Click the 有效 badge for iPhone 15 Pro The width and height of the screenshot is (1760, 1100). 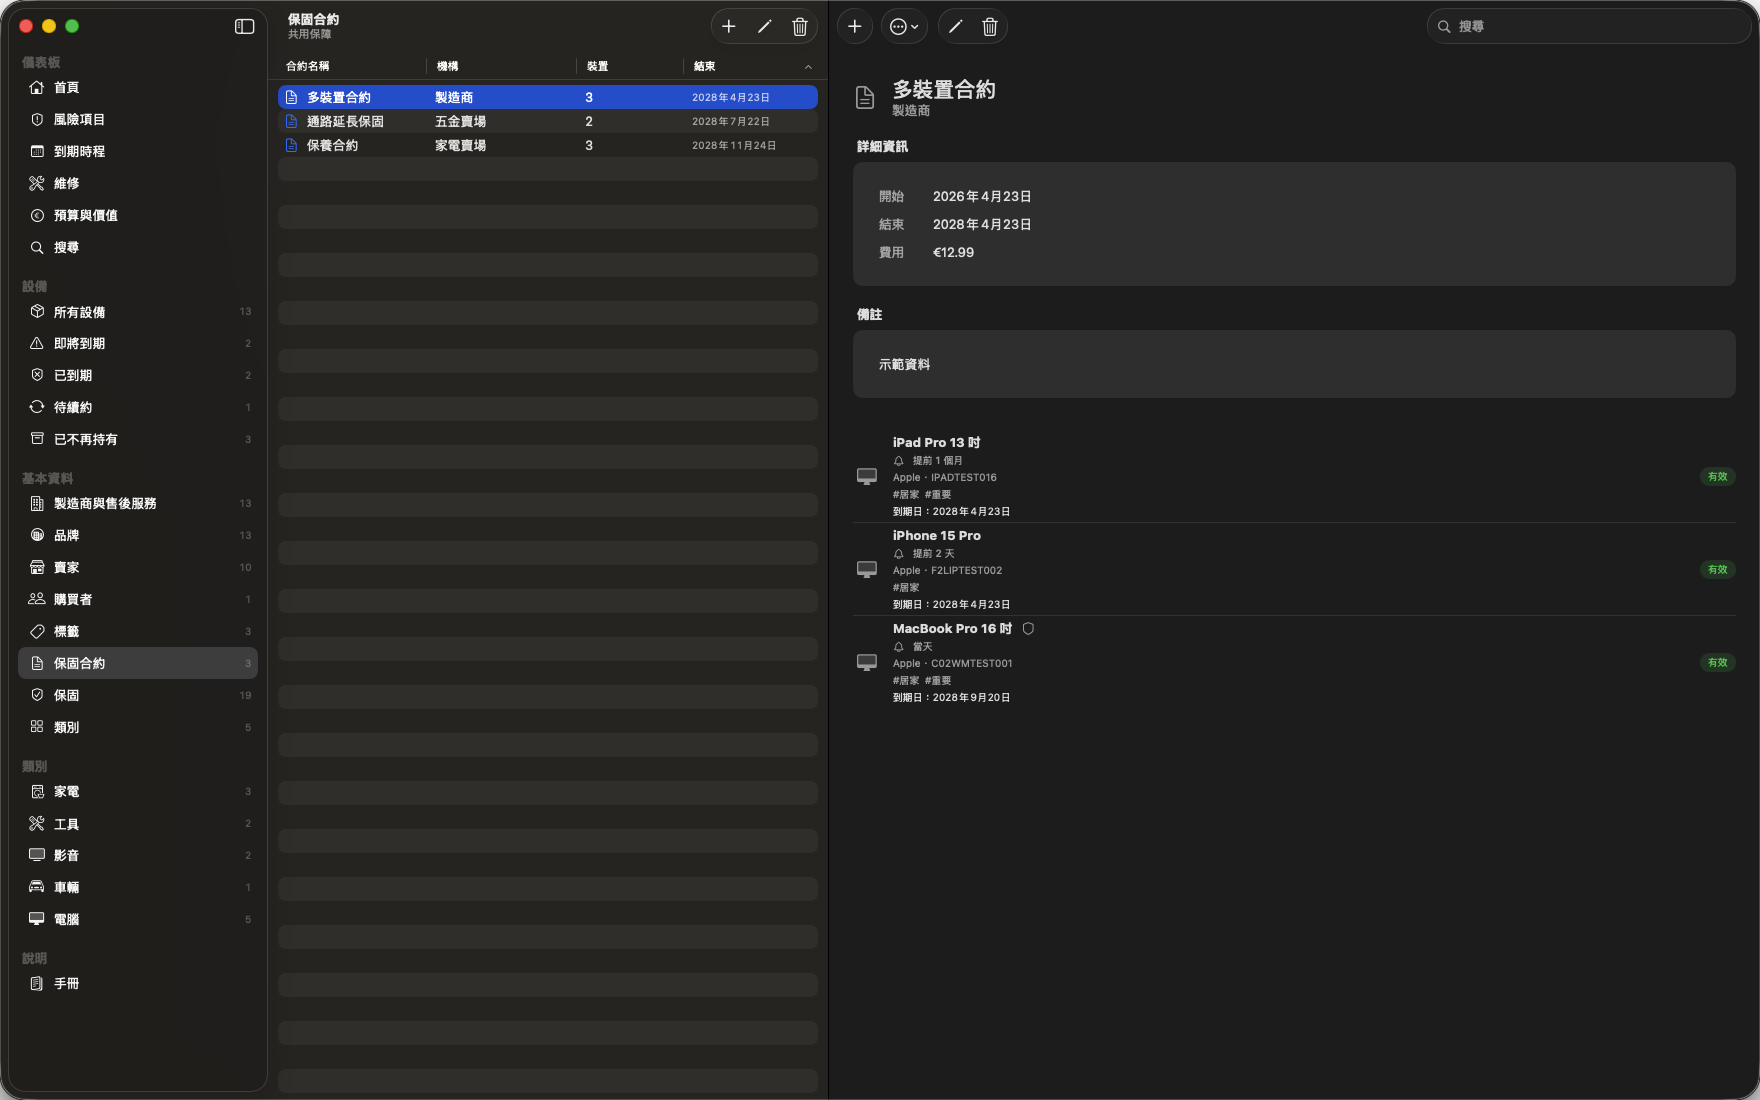(1717, 569)
